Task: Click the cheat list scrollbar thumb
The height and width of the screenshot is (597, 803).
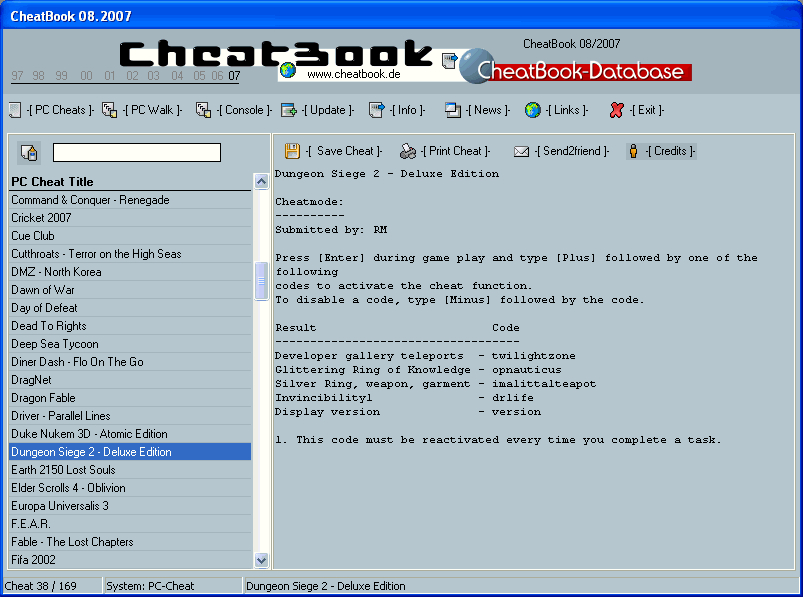Action: tap(261, 280)
